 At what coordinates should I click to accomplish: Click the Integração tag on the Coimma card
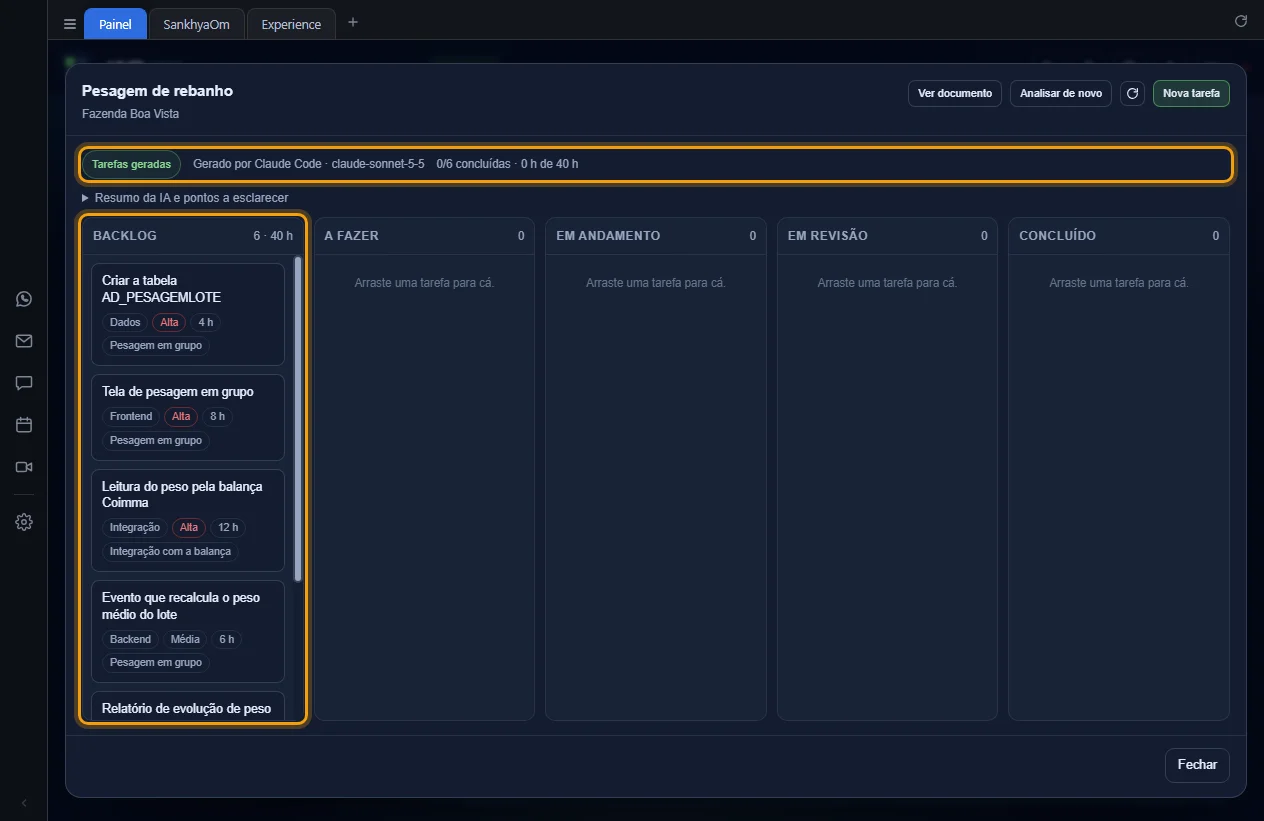coord(135,528)
